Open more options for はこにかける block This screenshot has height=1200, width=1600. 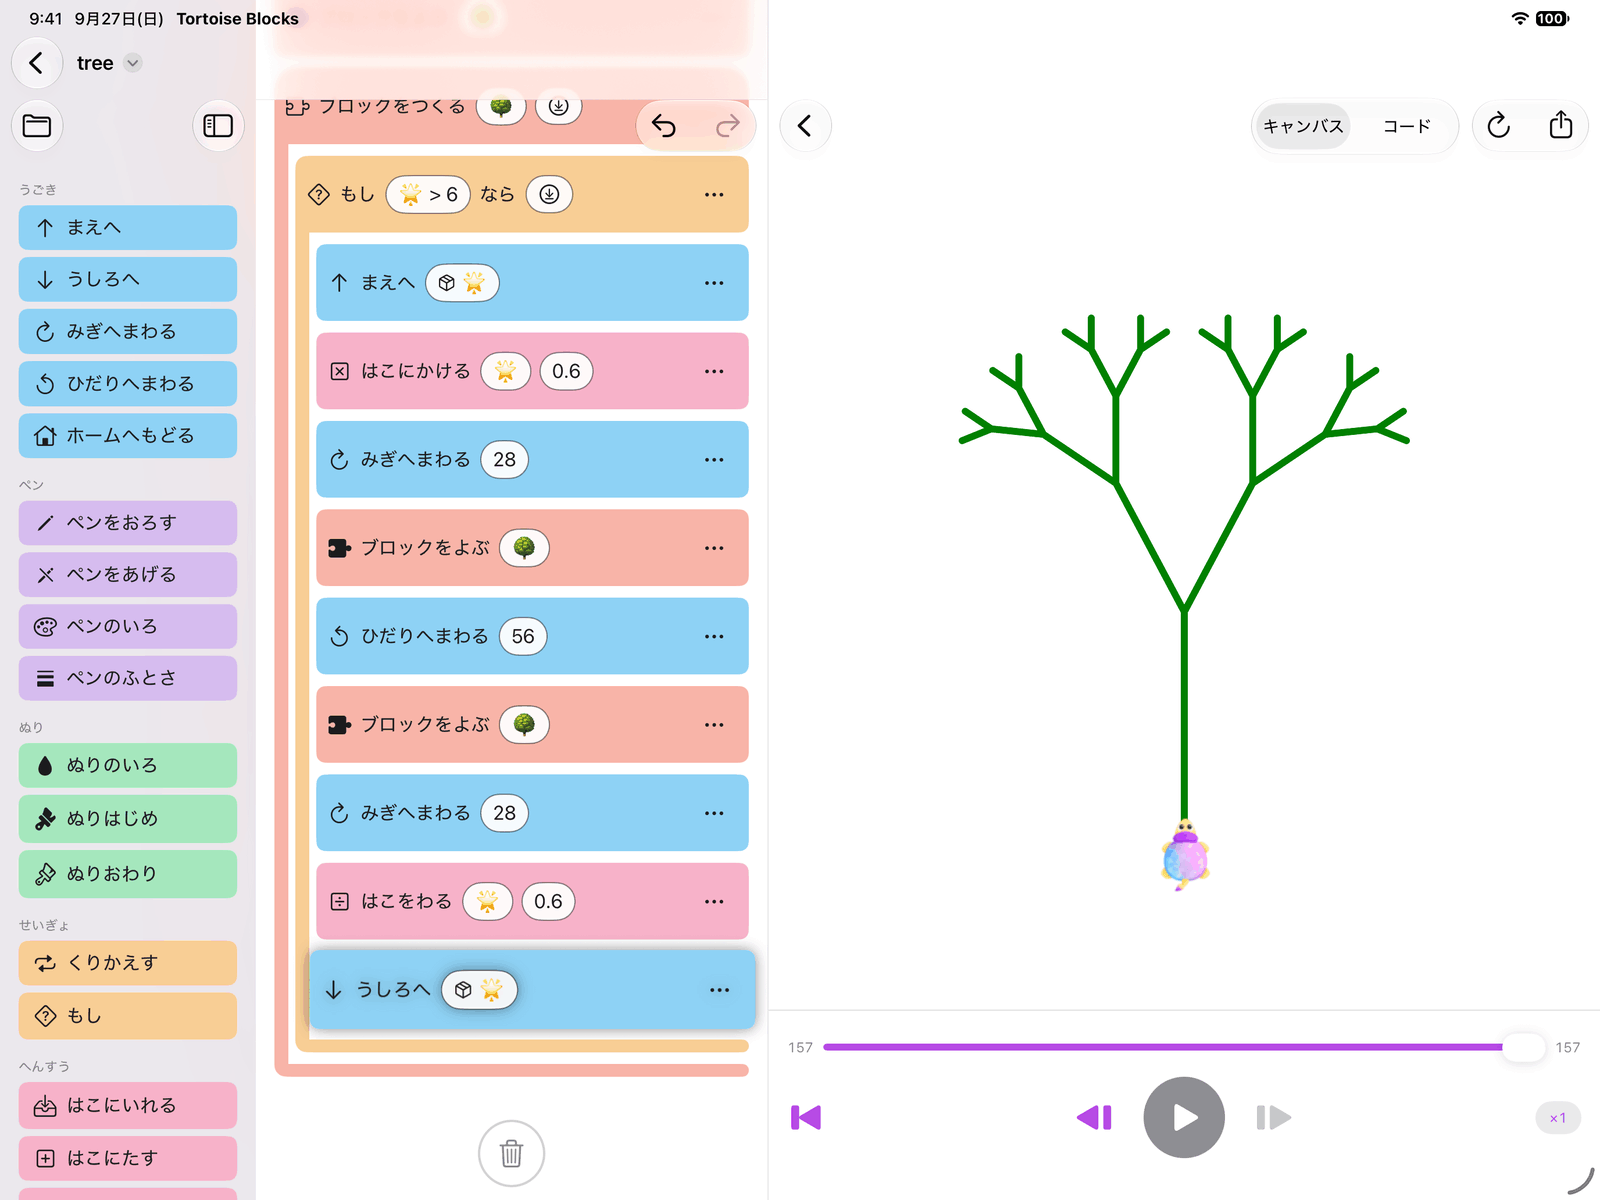(x=714, y=371)
